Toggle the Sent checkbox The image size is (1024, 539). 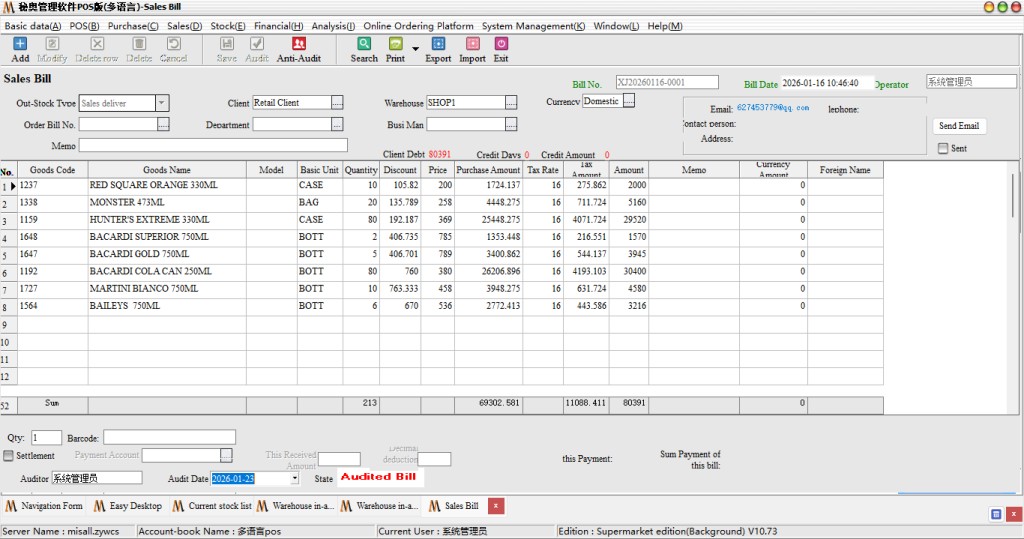pyautogui.click(x=943, y=149)
